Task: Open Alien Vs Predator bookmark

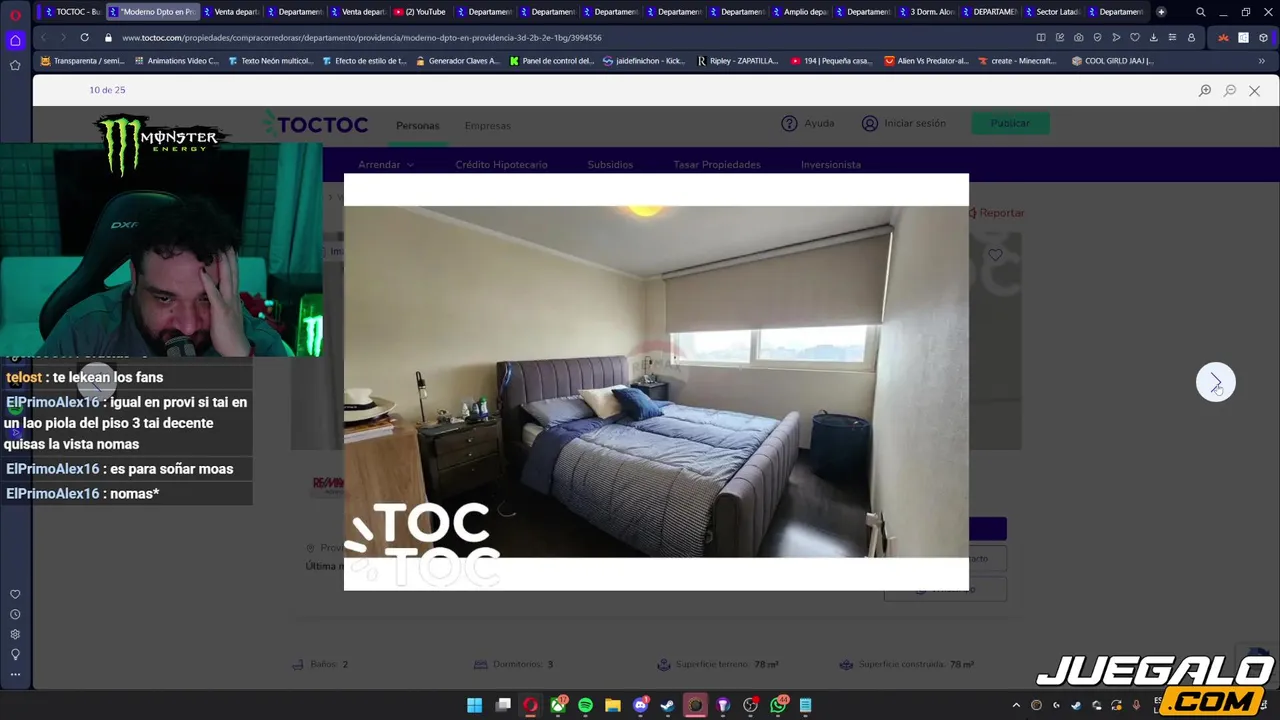Action: pos(926,61)
